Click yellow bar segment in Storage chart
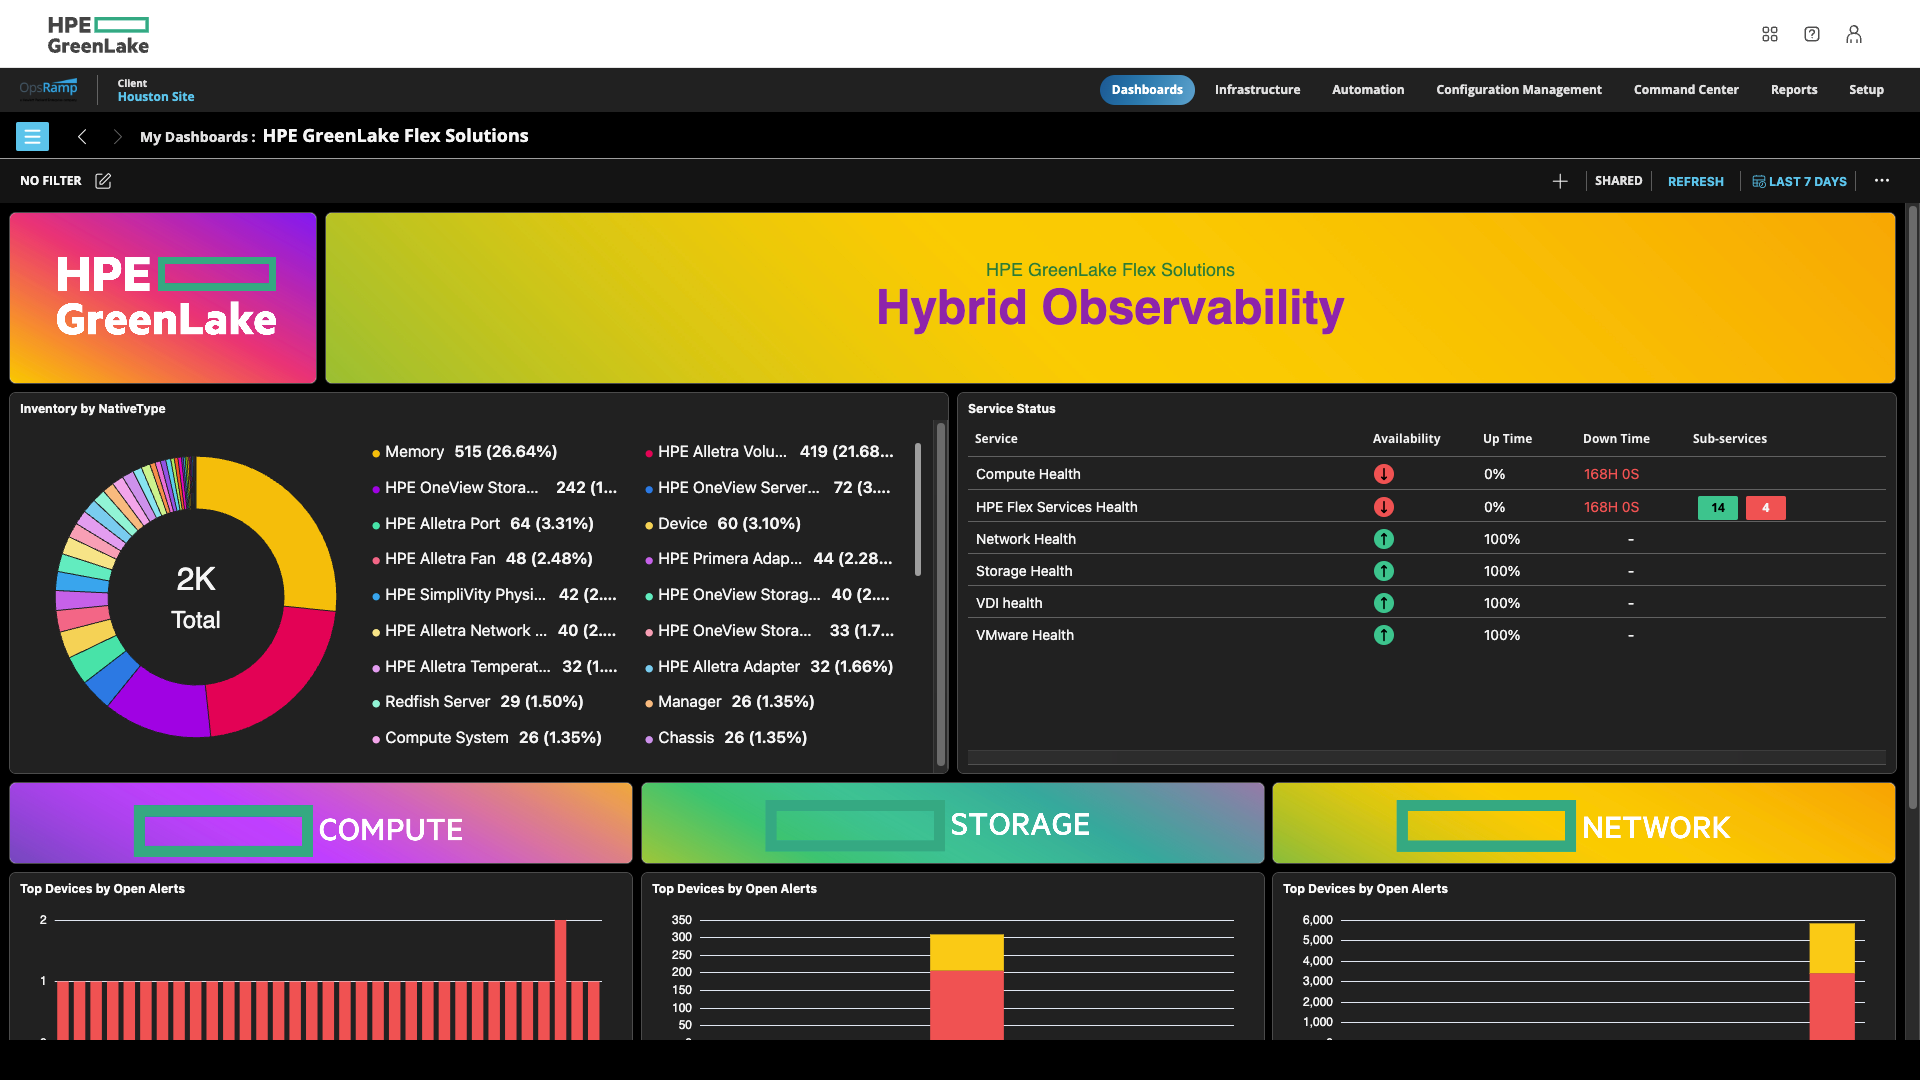1920x1080 pixels. [x=966, y=952]
